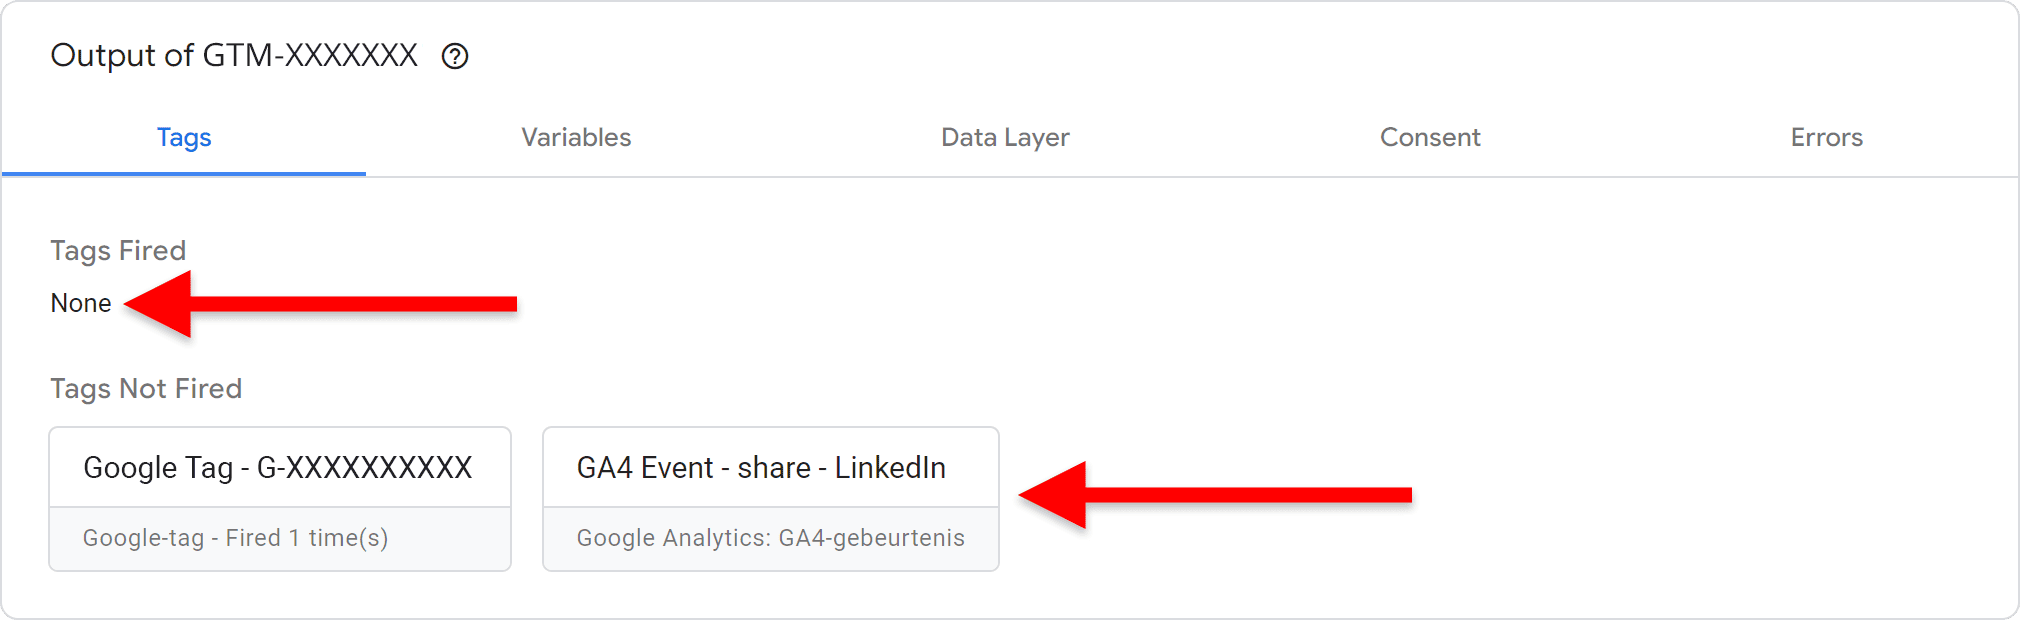2020x620 pixels.
Task: Click the 'Tags Not Fired' section heading
Action: pos(146,388)
